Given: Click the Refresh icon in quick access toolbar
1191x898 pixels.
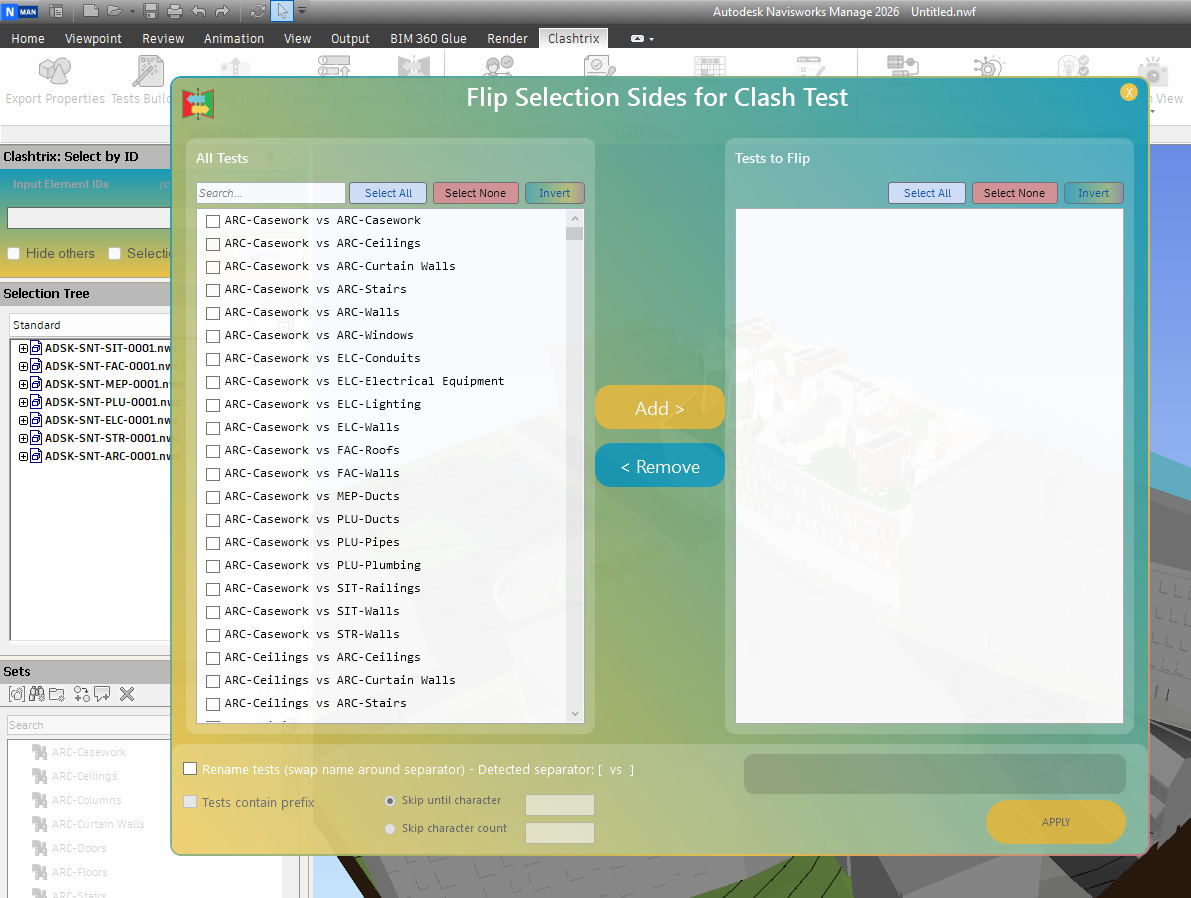Looking at the screenshot, I should (x=258, y=11).
